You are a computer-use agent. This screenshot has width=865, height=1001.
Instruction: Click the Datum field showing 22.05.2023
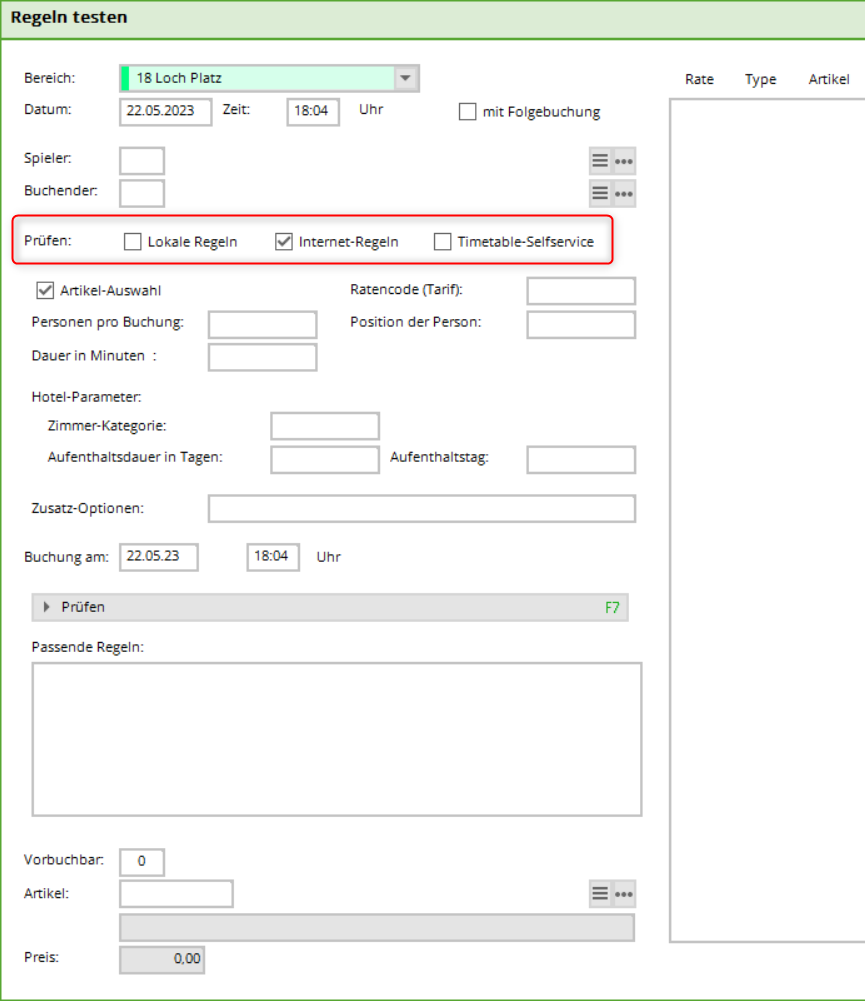pos(165,111)
